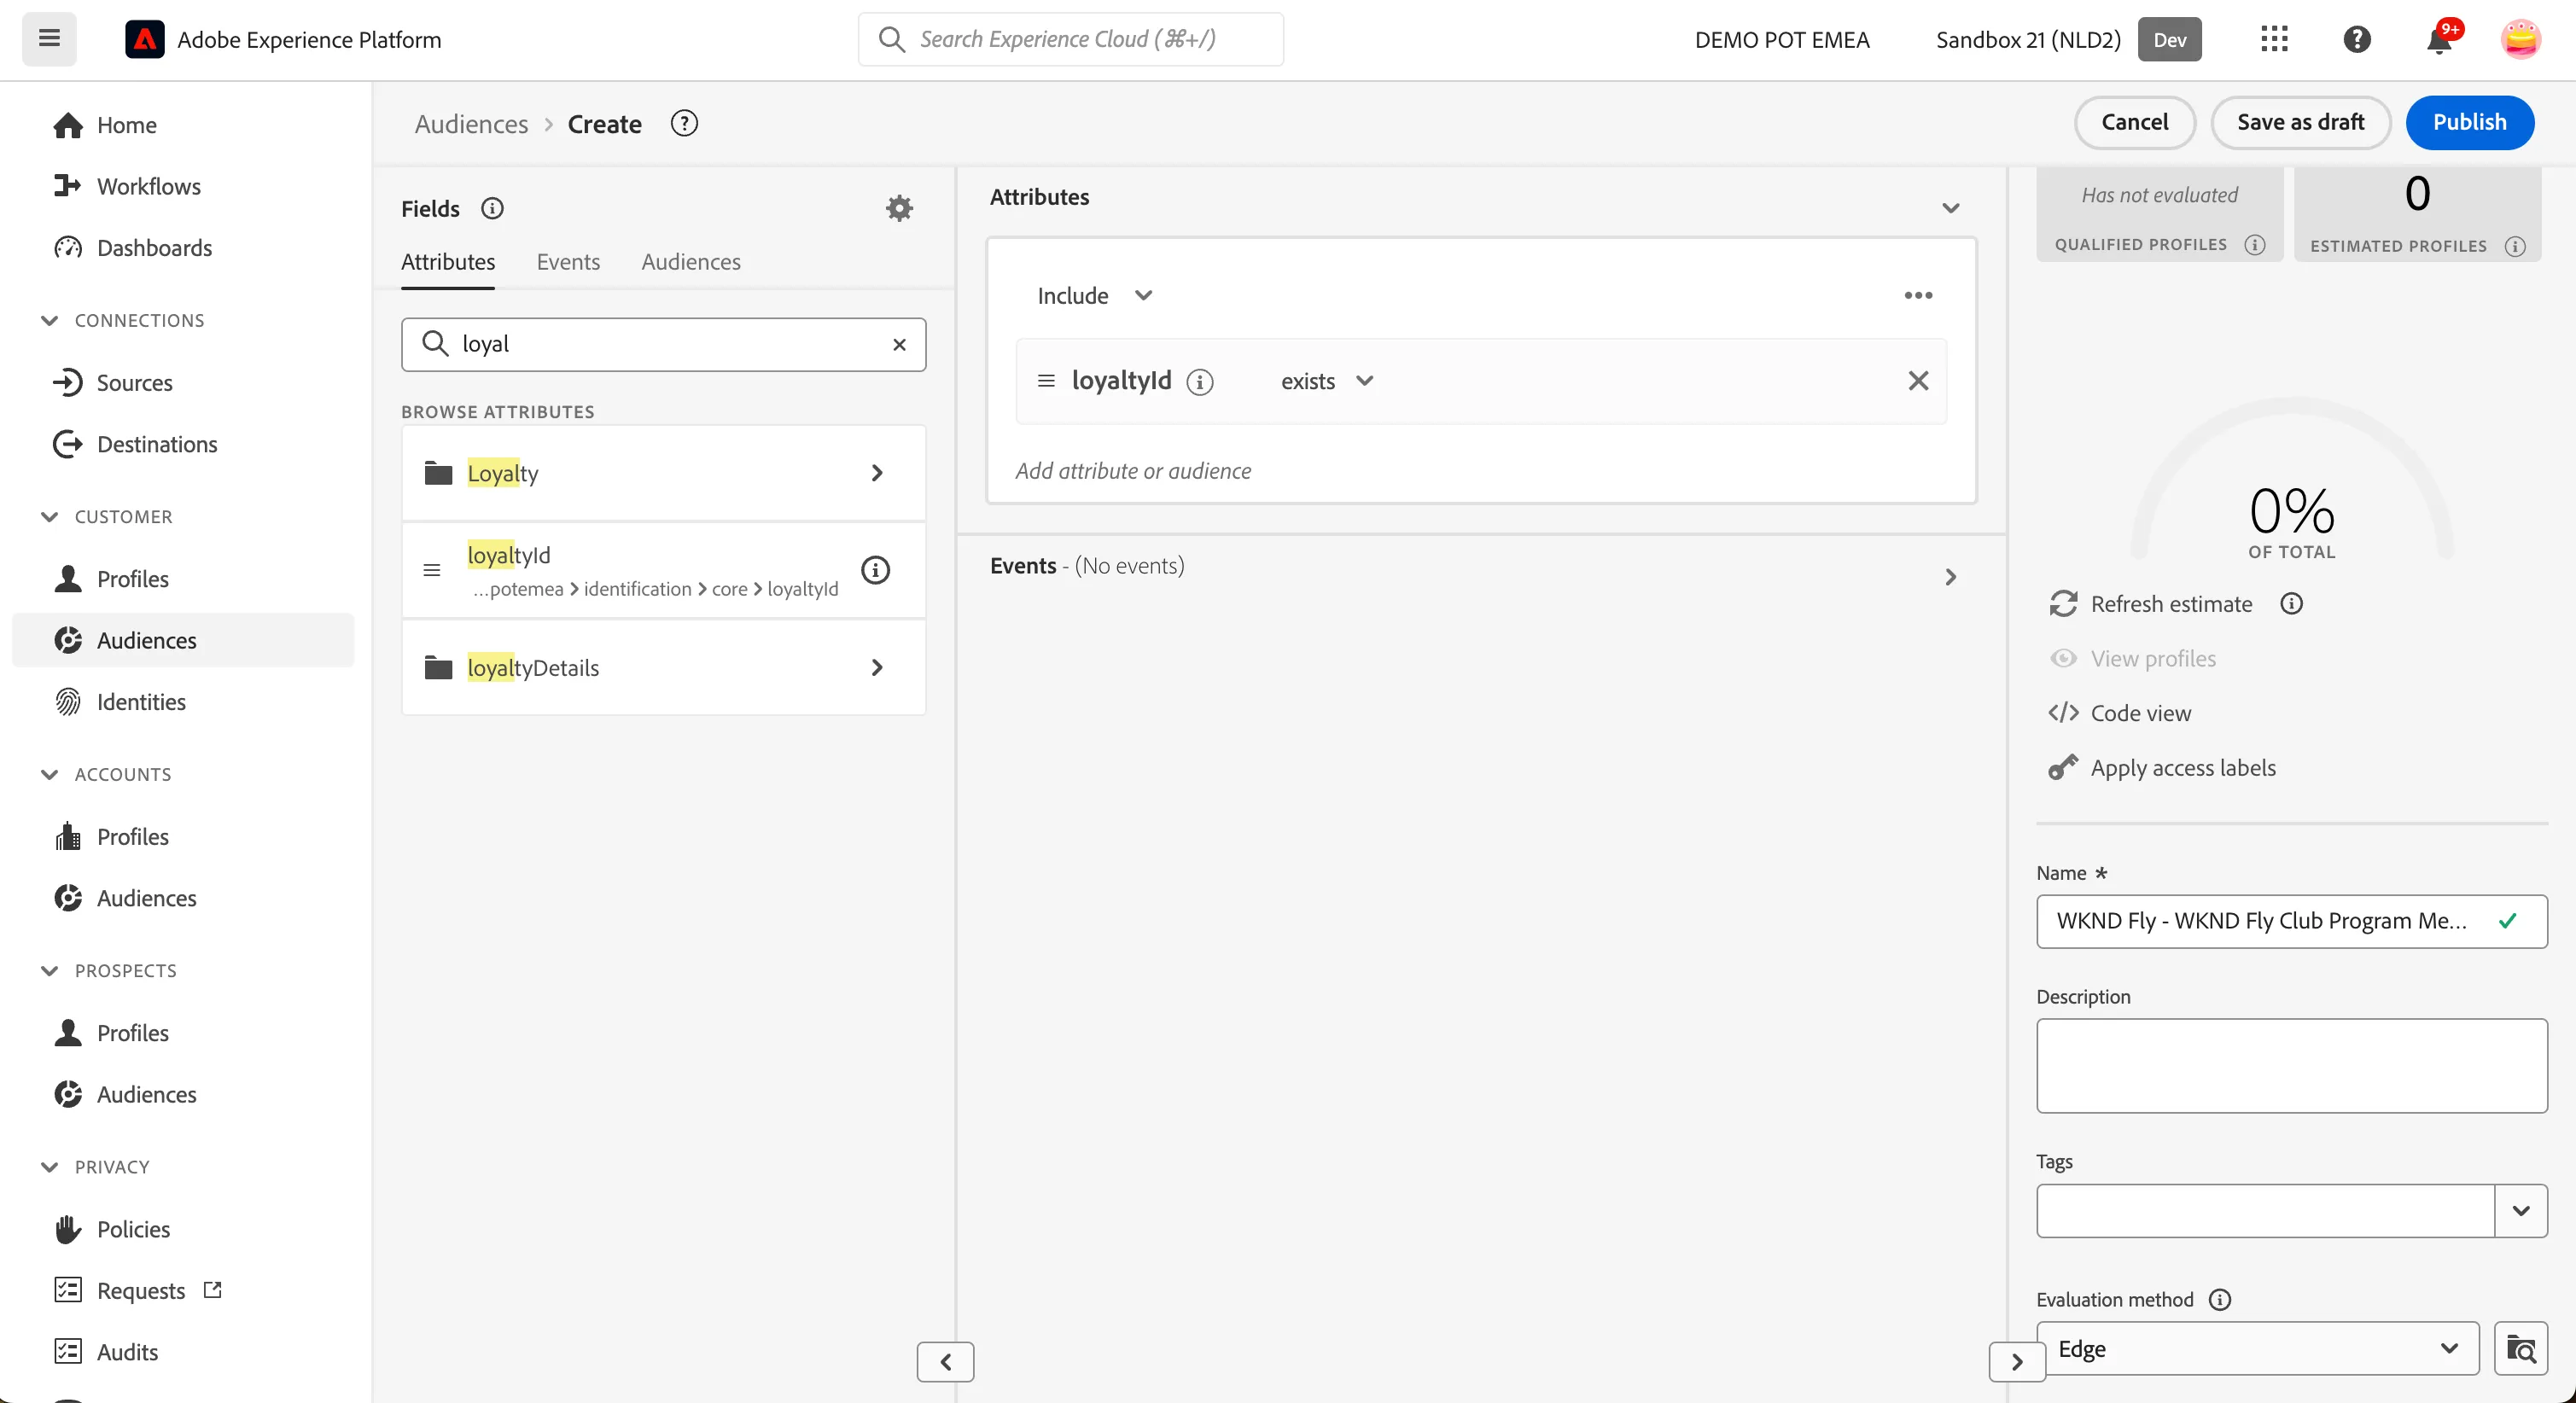The image size is (2576, 1403).
Task: Open the exists operator dropdown
Action: pos(1326,381)
